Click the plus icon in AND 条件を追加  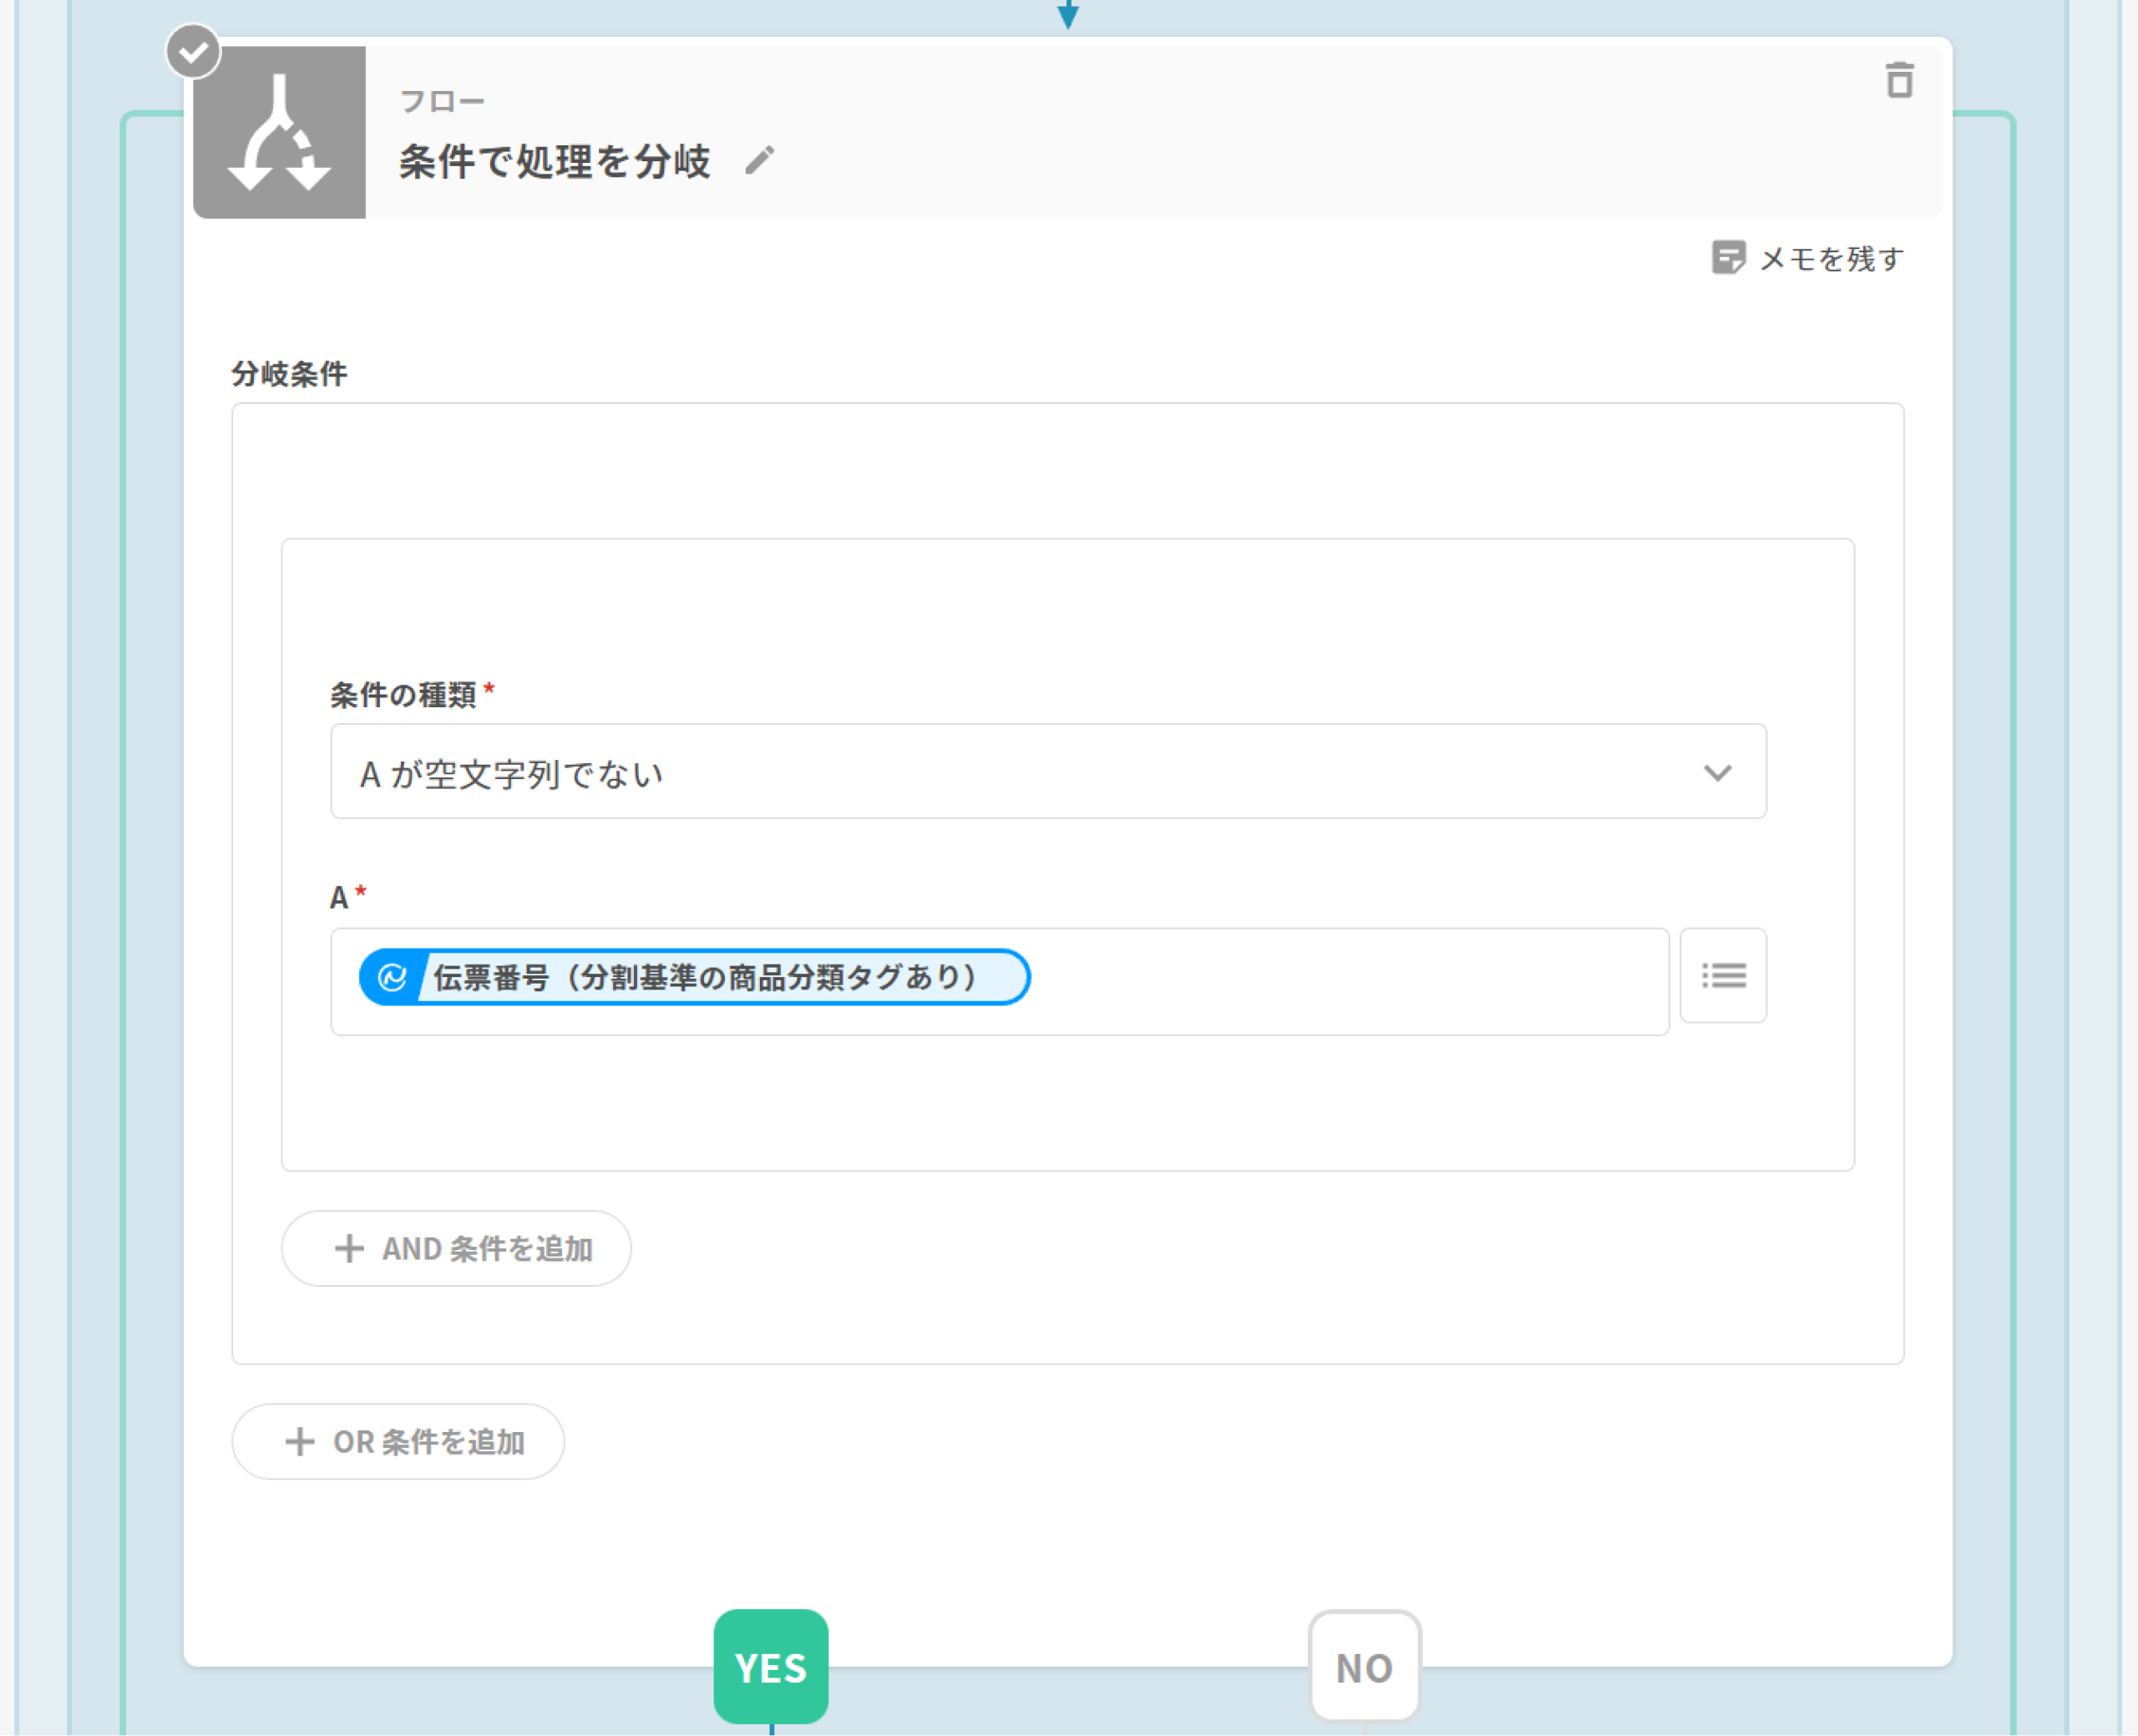pyautogui.click(x=349, y=1248)
